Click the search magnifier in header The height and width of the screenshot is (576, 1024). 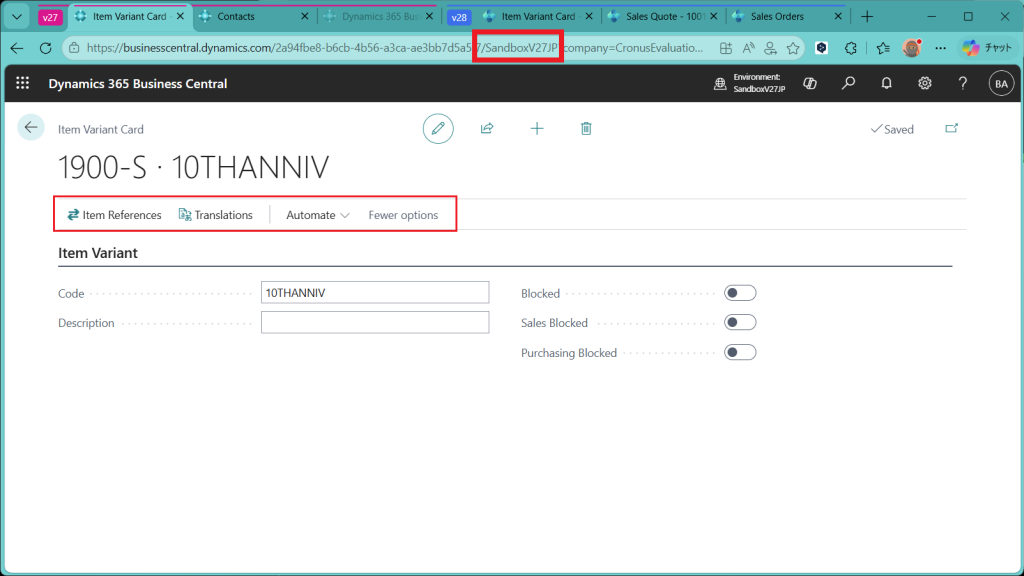click(x=848, y=84)
